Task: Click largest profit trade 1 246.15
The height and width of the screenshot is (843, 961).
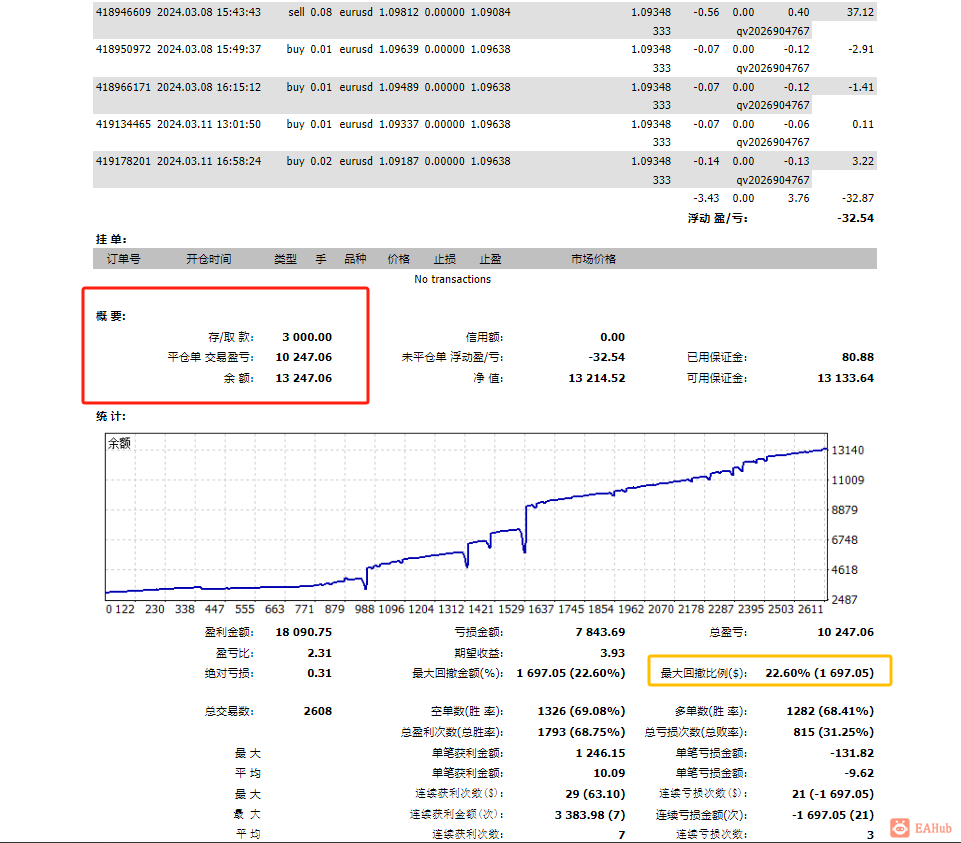Action: pyautogui.click(x=600, y=753)
